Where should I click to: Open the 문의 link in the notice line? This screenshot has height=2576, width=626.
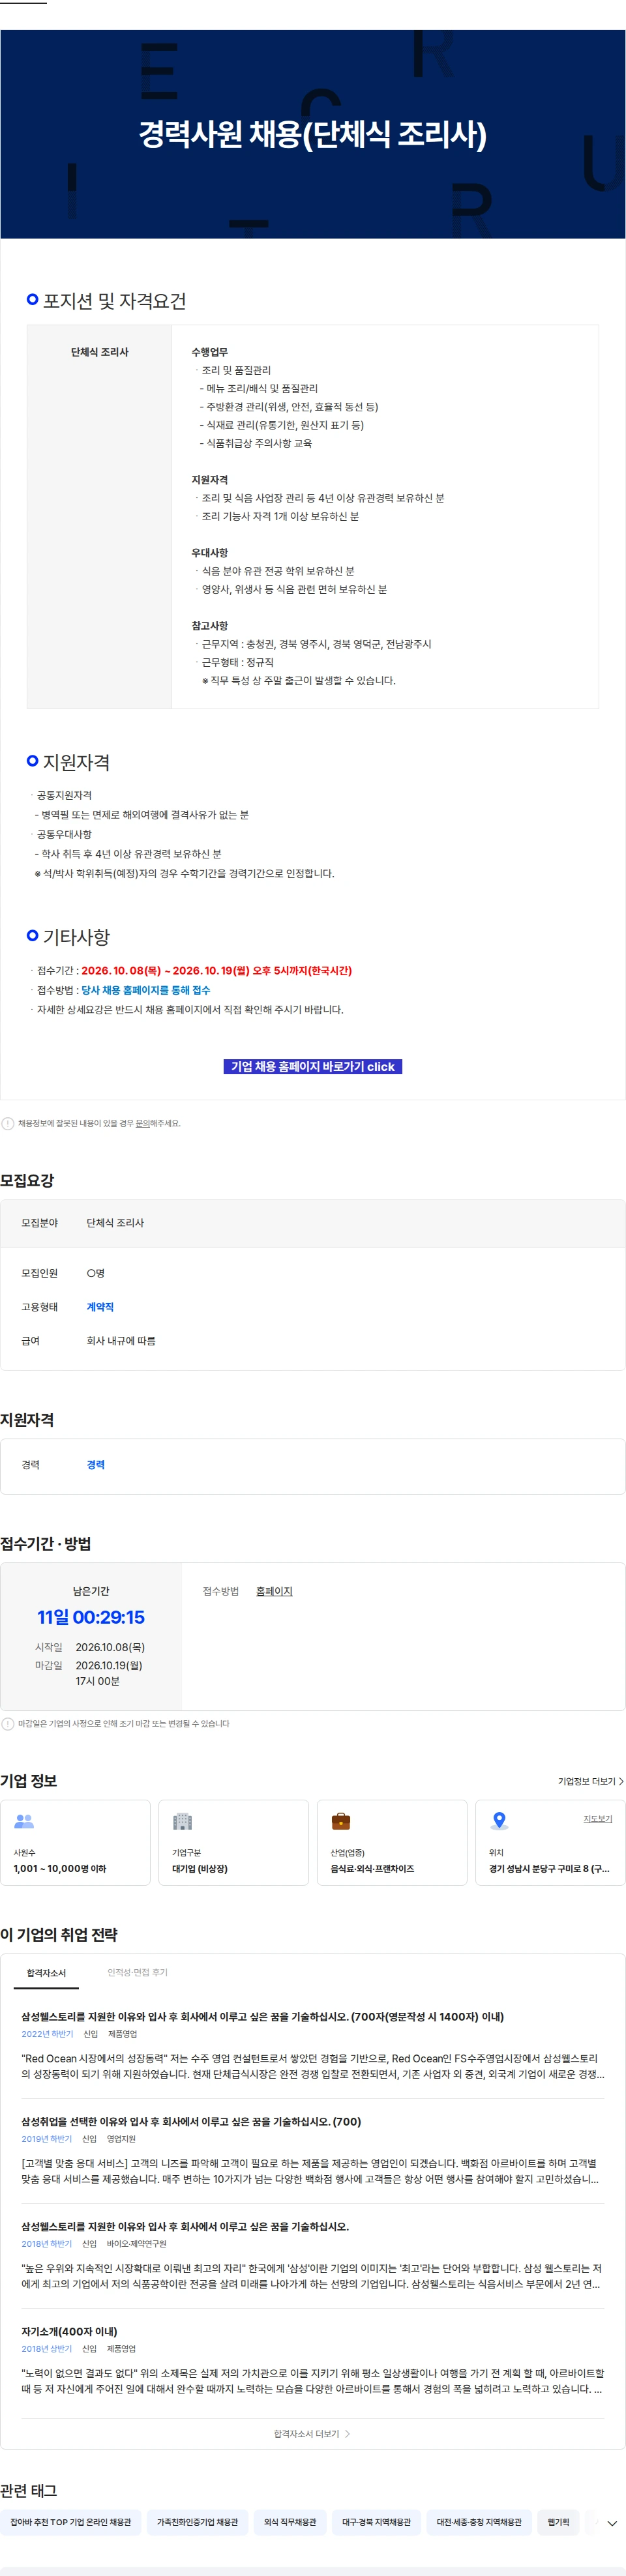pos(143,1123)
